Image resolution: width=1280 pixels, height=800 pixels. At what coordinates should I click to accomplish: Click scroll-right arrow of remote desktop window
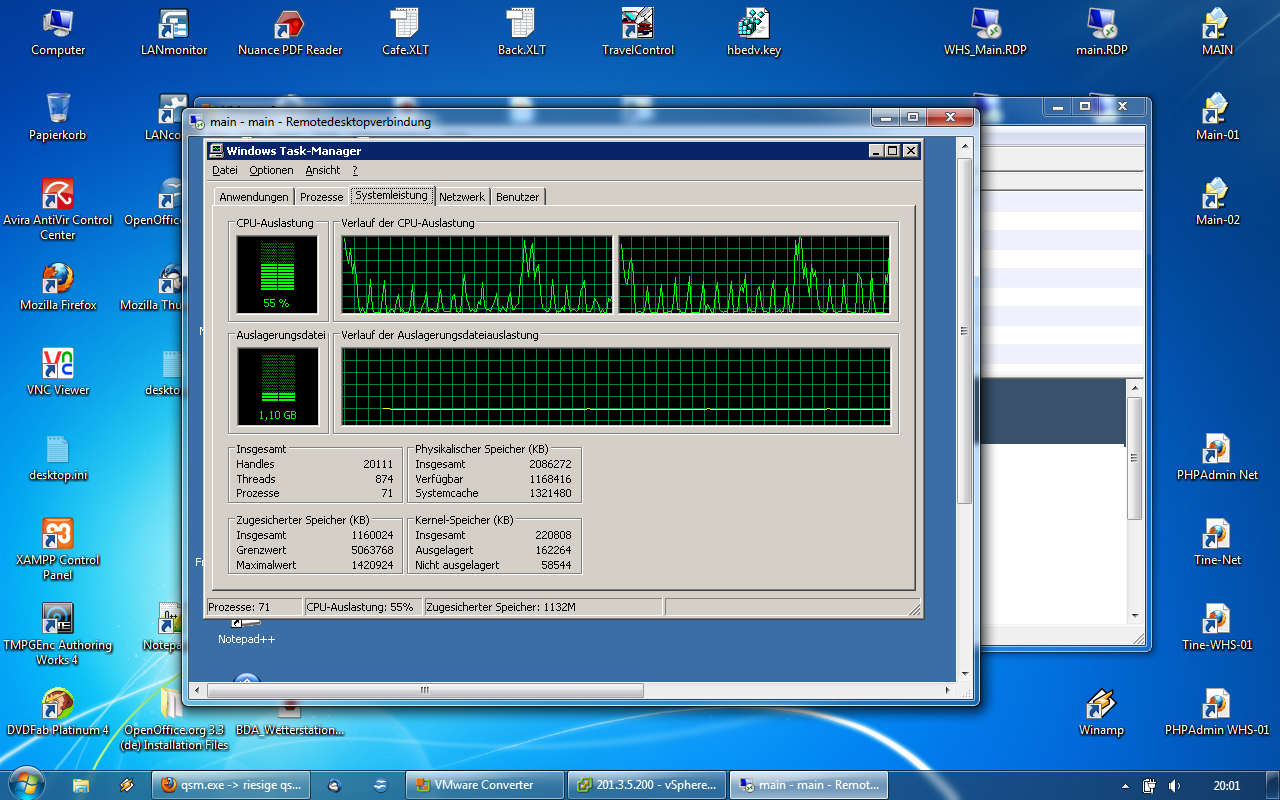tap(948, 690)
